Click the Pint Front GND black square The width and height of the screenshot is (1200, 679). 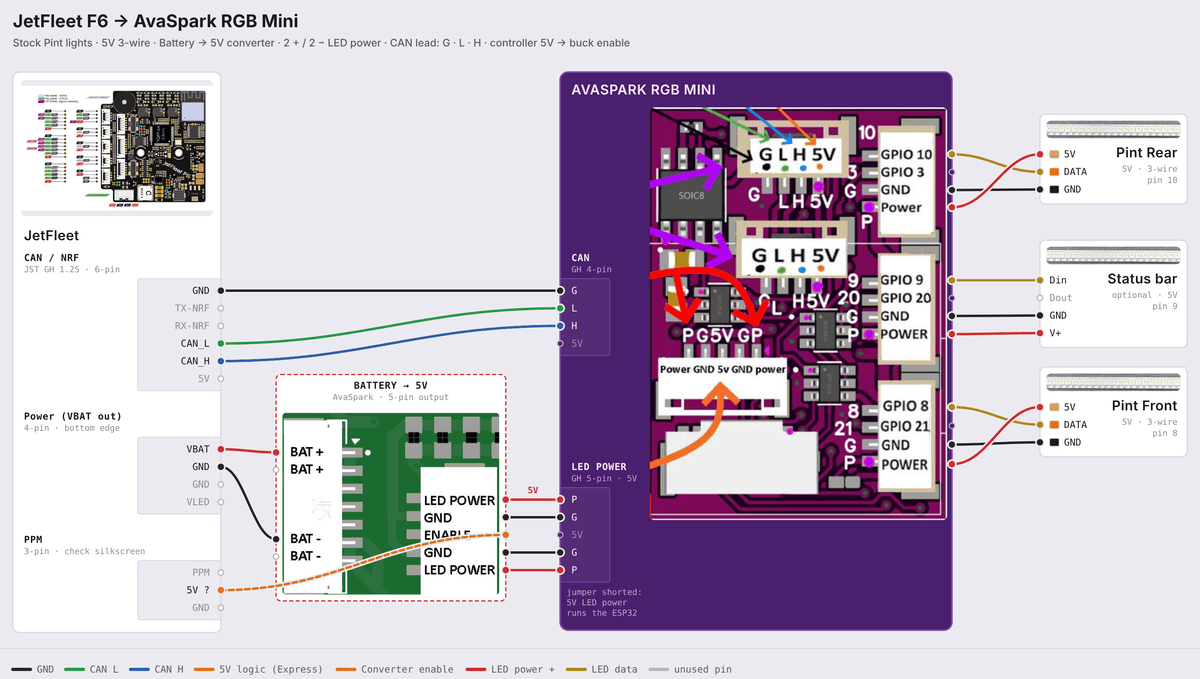1054,442
